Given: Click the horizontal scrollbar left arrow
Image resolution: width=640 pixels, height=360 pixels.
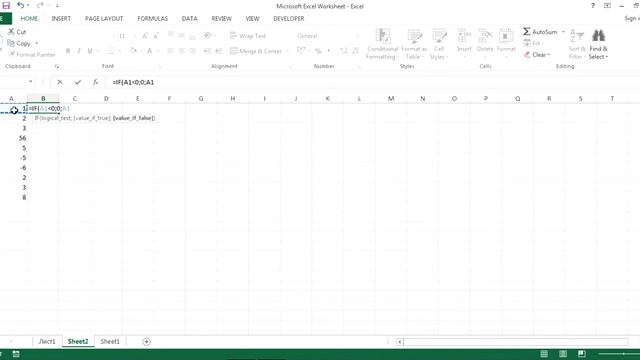Looking at the screenshot, I should point(400,342).
